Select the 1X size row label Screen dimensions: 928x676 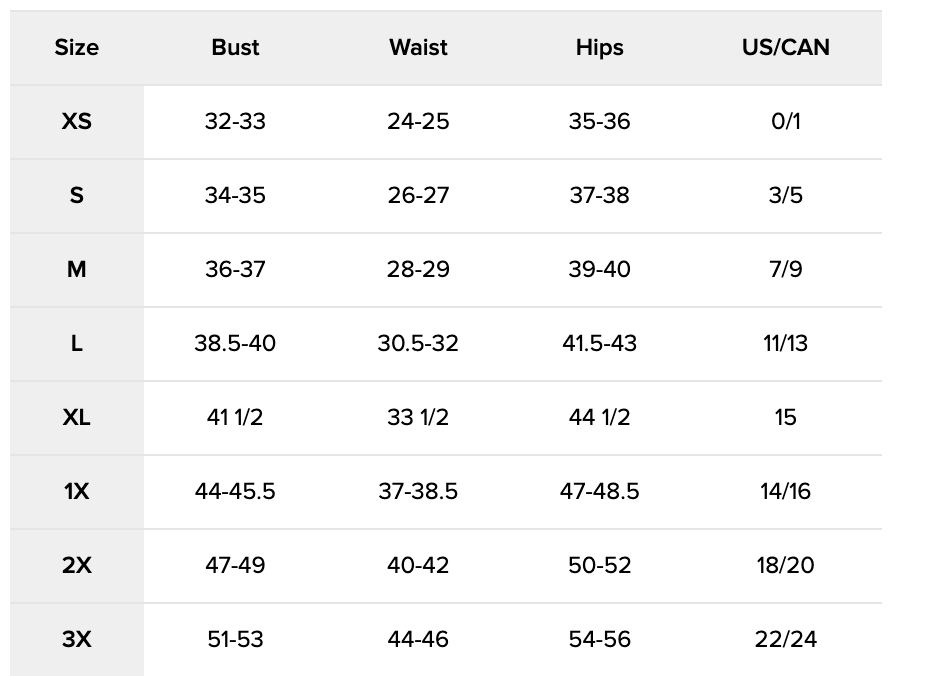point(77,491)
